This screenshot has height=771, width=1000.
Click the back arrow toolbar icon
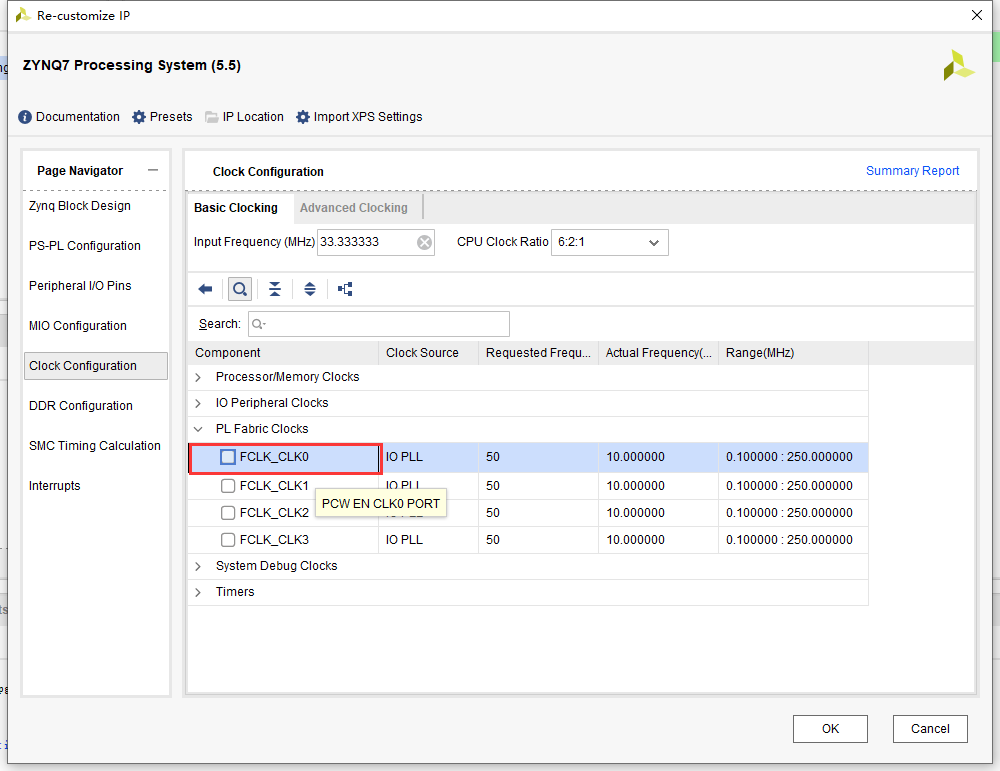(205, 289)
